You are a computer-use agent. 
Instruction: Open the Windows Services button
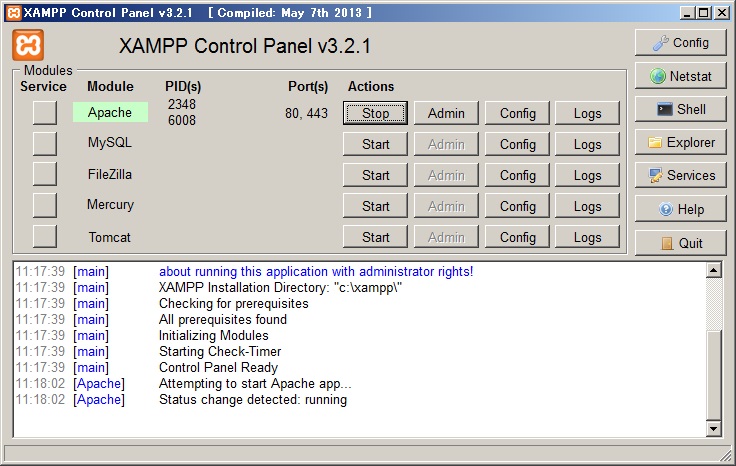[x=680, y=175]
